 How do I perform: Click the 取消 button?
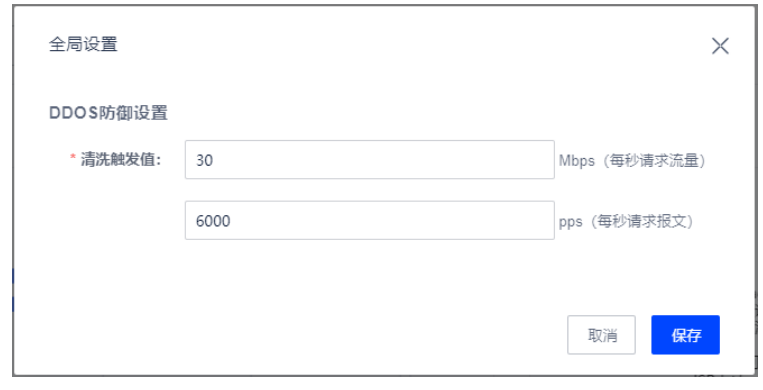coord(601,335)
